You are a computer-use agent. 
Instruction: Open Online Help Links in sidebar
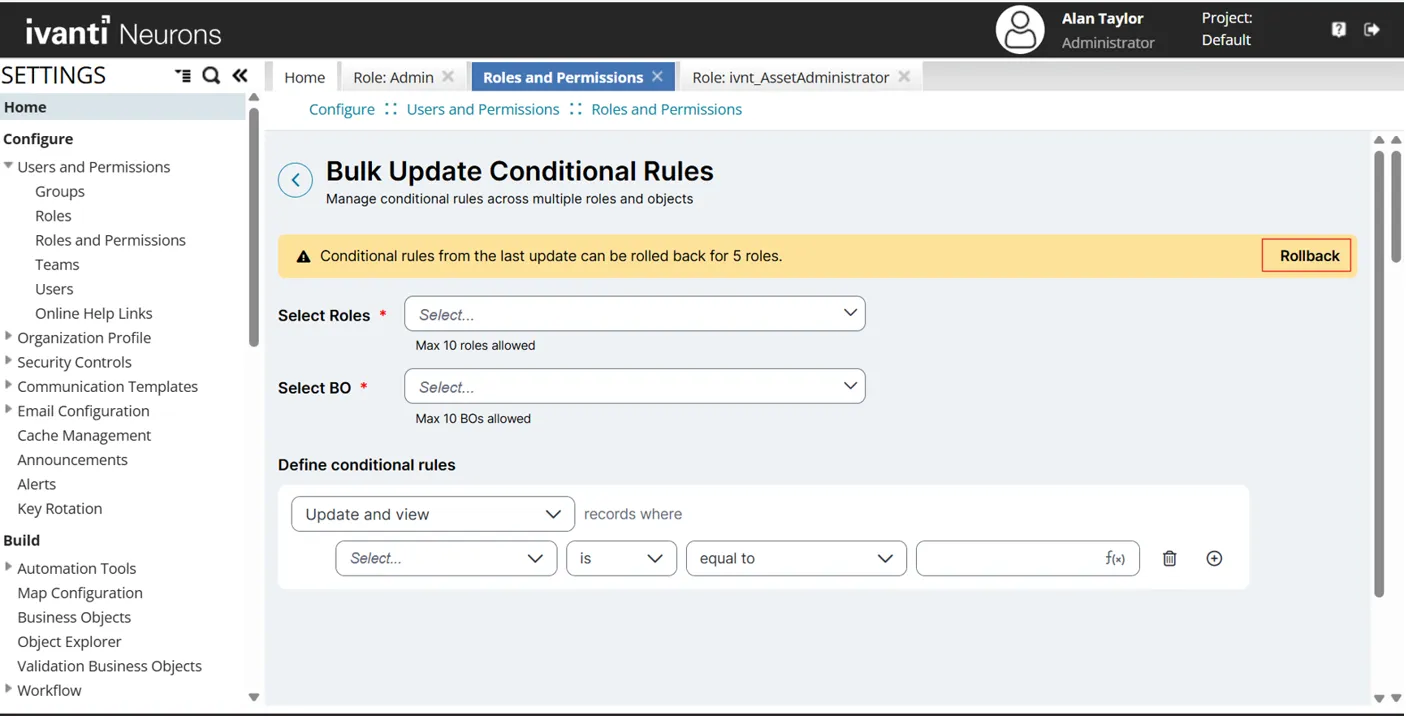pyautogui.click(x=94, y=313)
